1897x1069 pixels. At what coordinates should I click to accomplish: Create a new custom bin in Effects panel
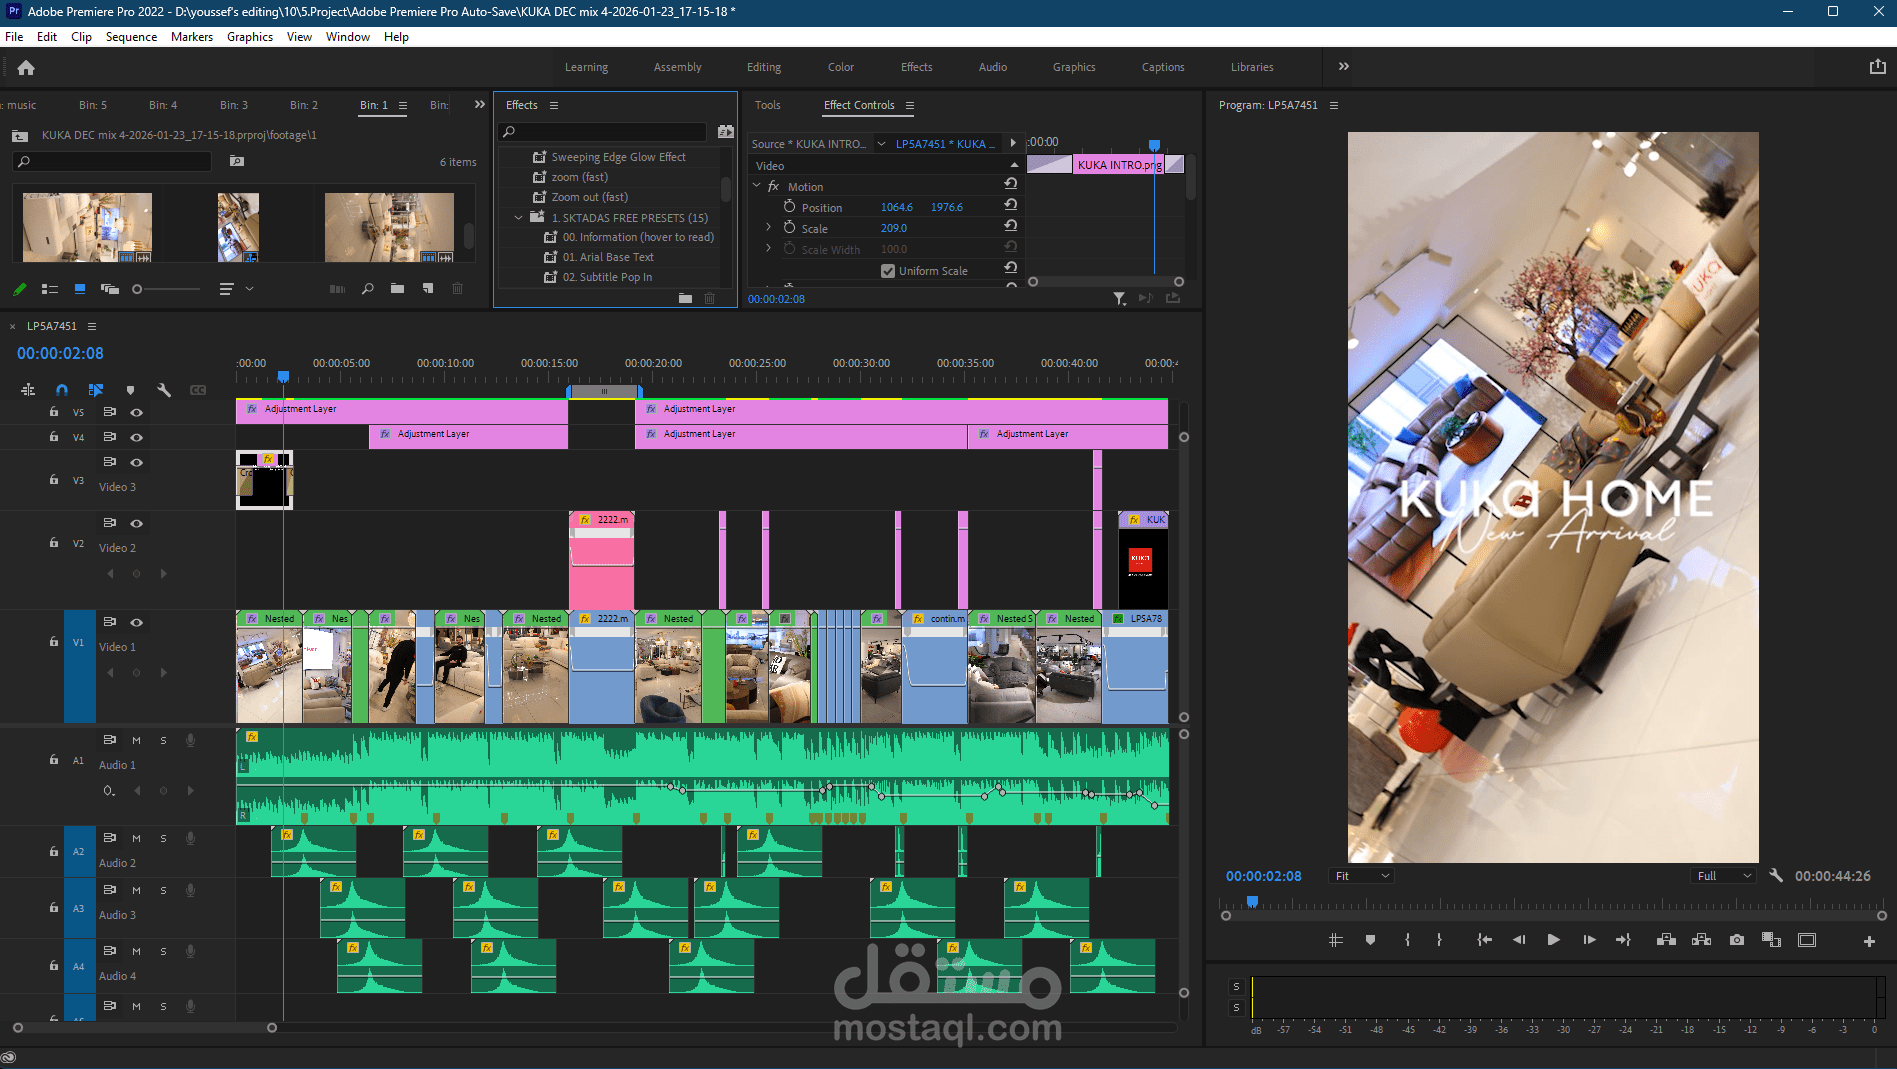coord(685,298)
